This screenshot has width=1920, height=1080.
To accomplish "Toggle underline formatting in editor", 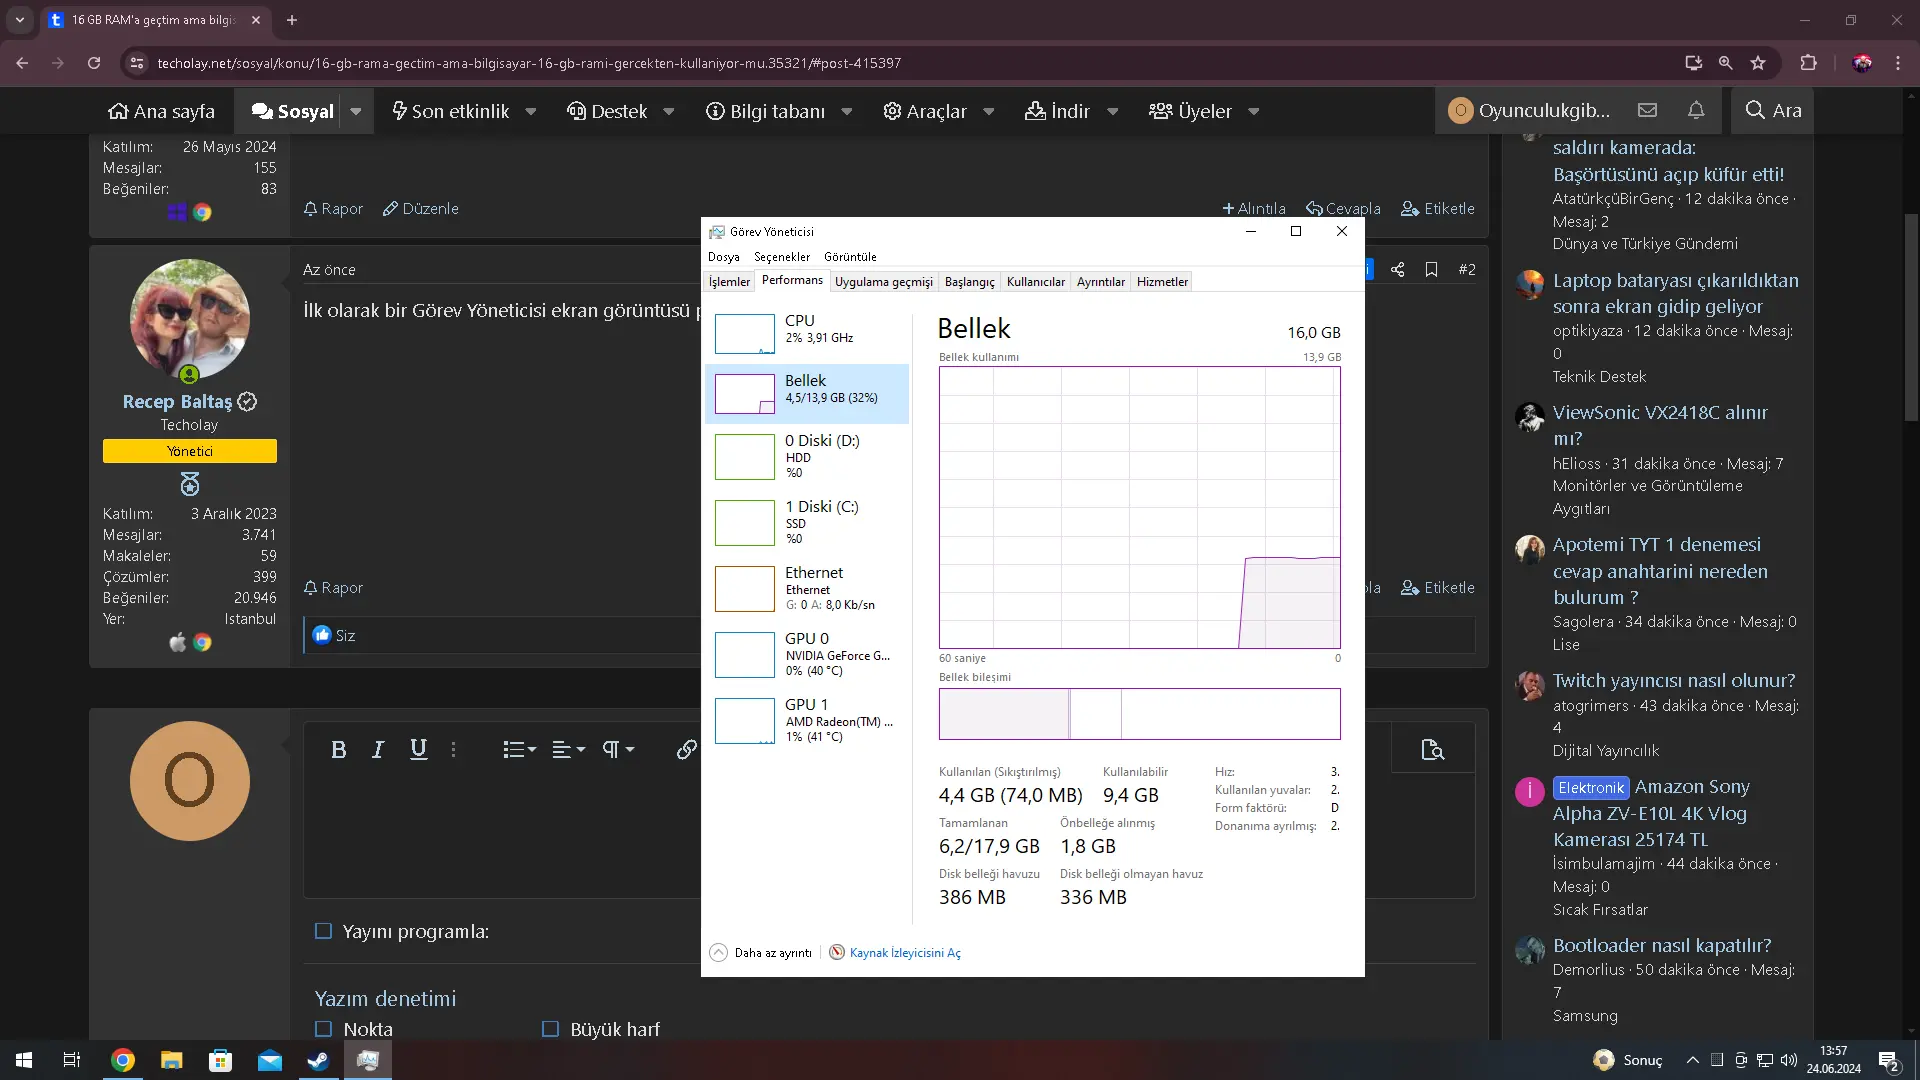I will [418, 750].
